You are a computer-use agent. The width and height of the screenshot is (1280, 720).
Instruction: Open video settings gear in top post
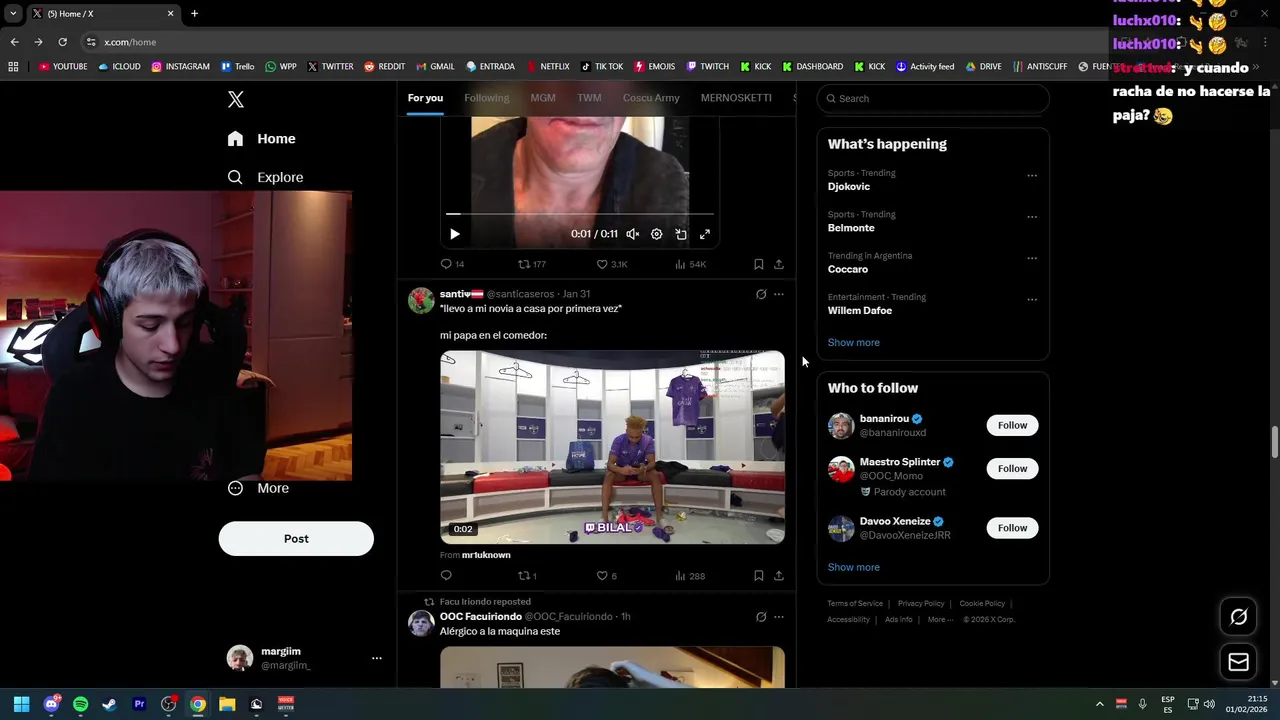coord(656,234)
